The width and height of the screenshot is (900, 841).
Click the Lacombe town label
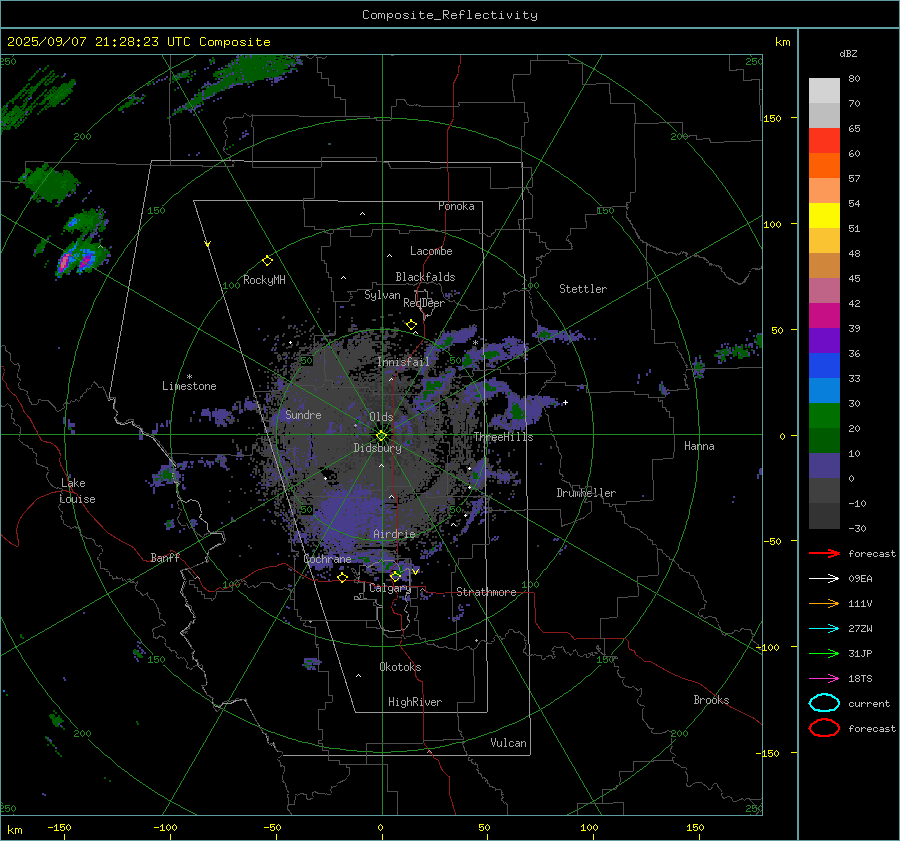coord(431,251)
